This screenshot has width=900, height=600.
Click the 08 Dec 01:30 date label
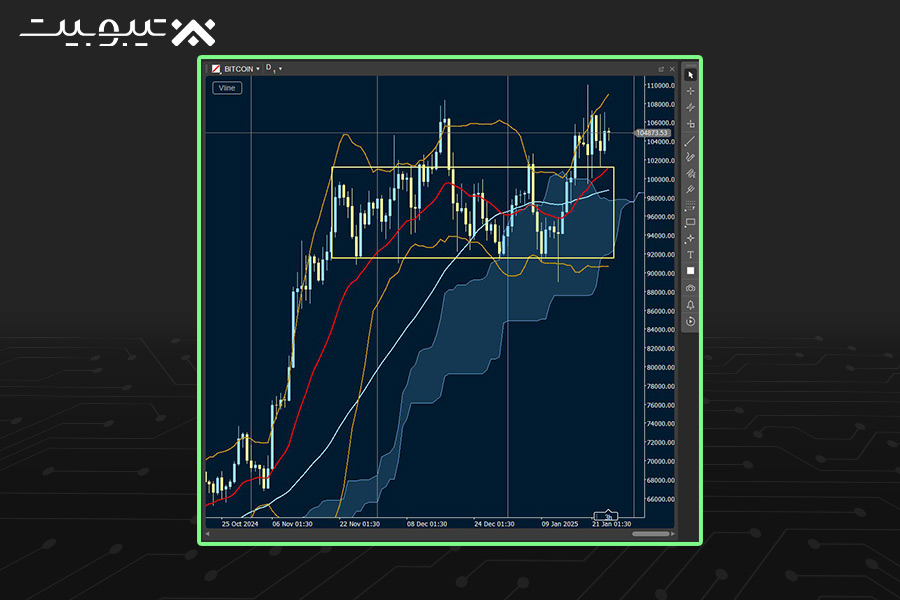(x=427, y=524)
